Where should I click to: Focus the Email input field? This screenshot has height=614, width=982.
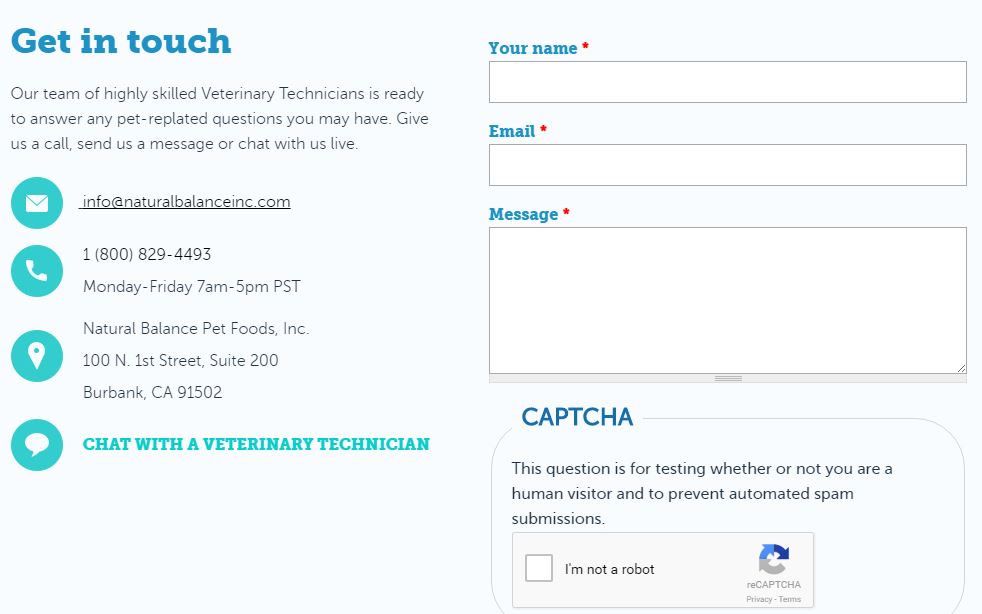(x=727, y=165)
